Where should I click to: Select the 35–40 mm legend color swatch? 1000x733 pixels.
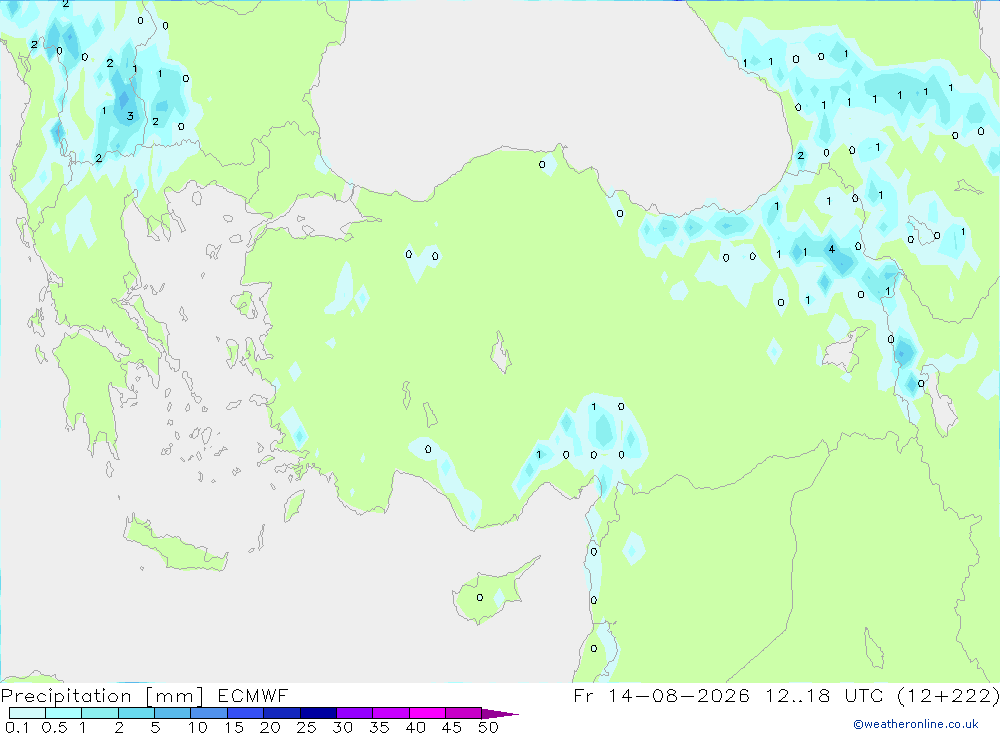tap(391, 713)
